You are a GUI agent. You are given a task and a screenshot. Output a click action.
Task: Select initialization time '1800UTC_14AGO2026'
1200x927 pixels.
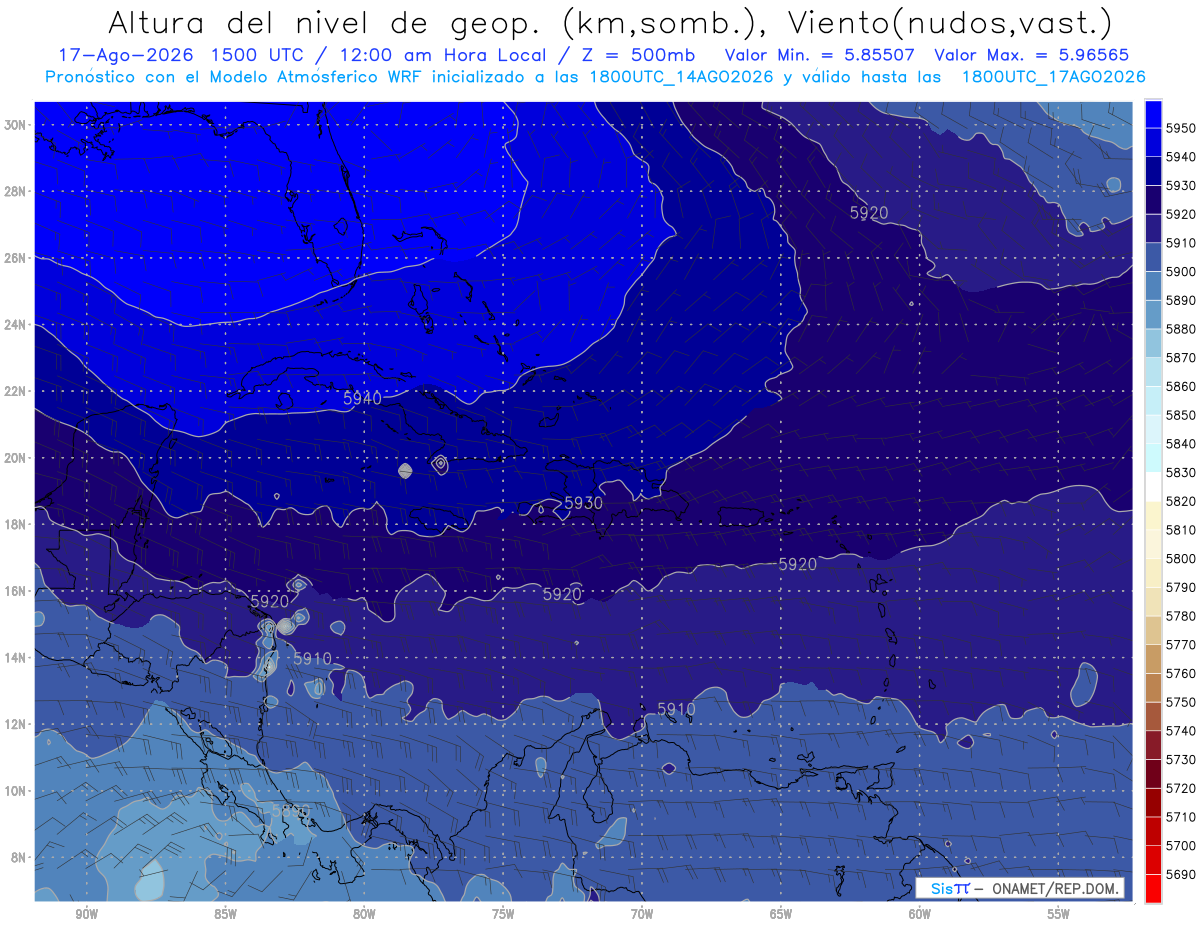[682, 77]
